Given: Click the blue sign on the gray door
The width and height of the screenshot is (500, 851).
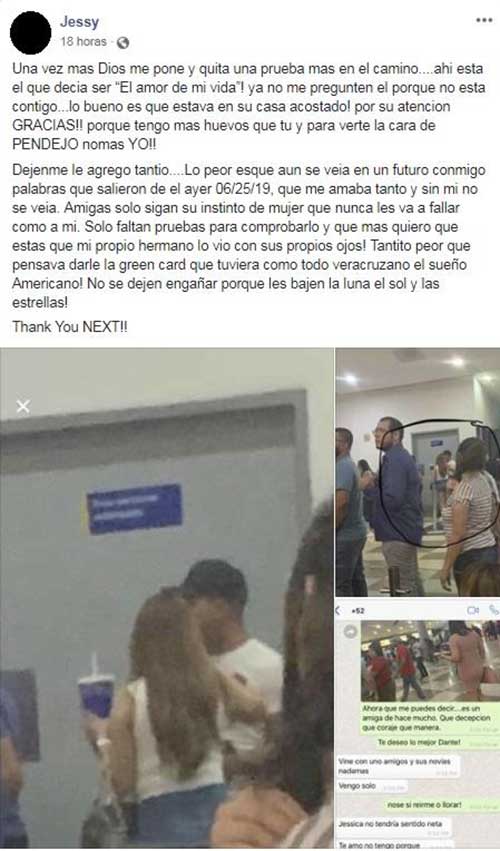Looking at the screenshot, I should (135, 509).
